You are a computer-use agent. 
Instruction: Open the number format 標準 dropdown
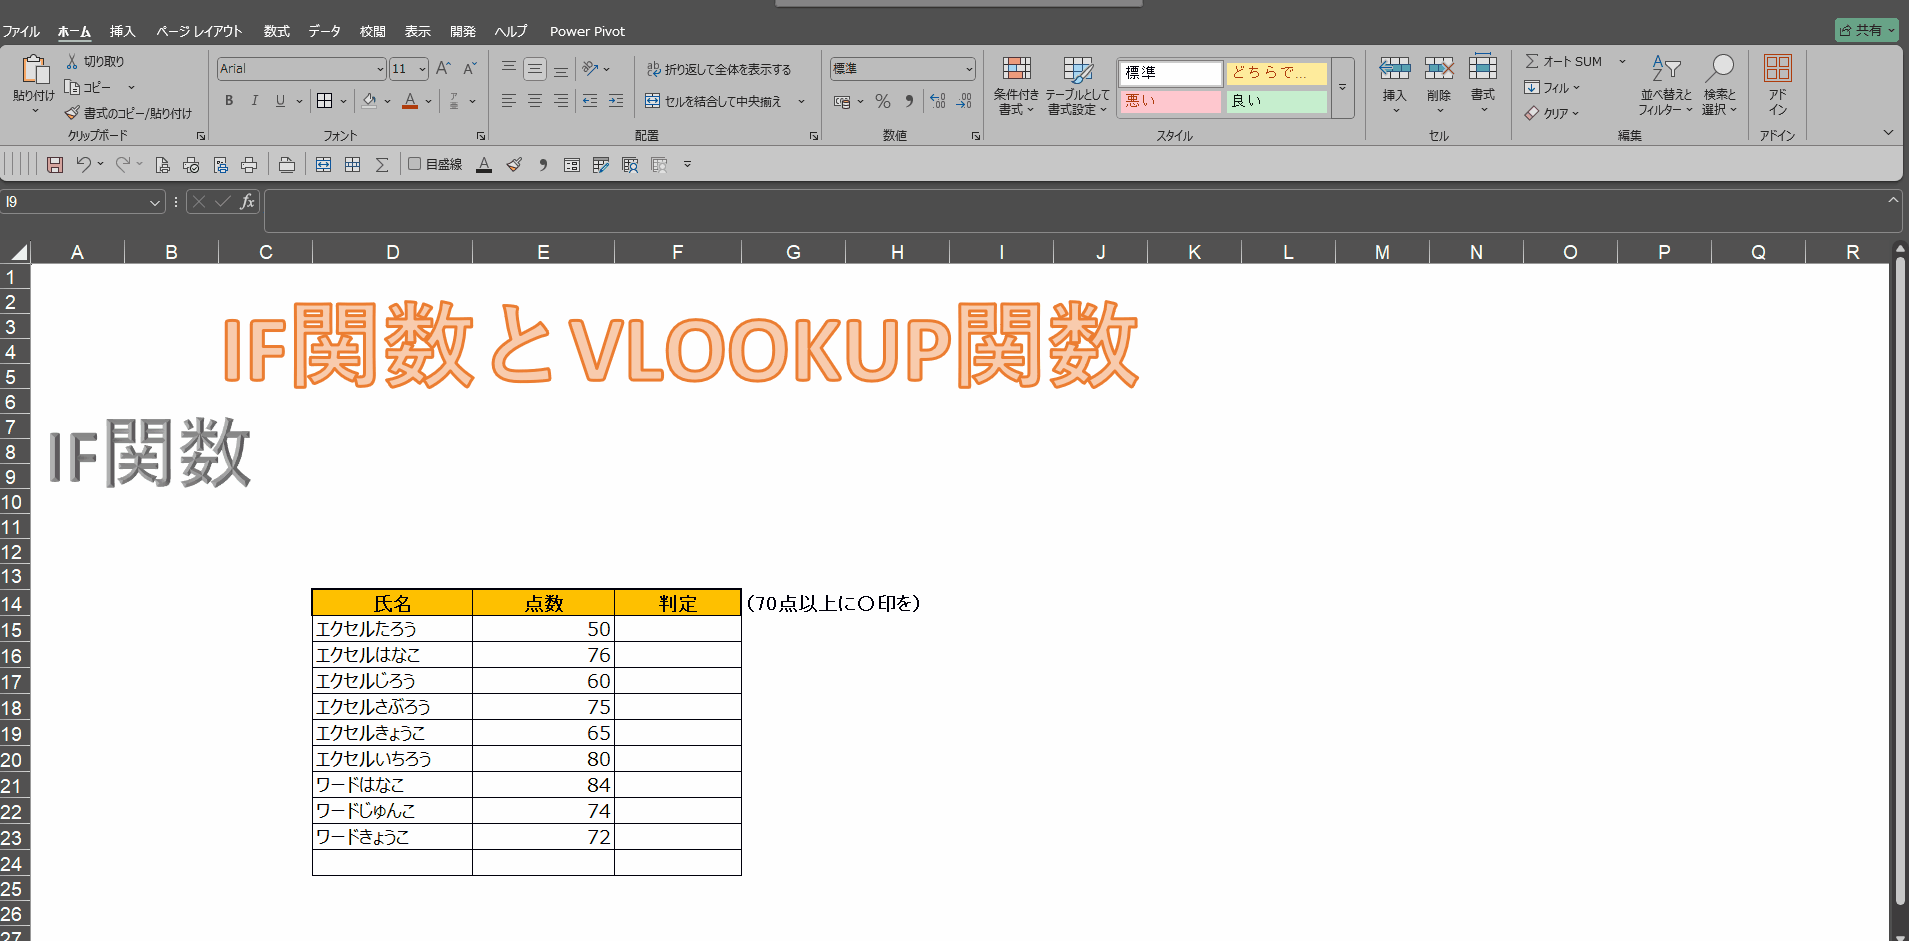pyautogui.click(x=969, y=69)
